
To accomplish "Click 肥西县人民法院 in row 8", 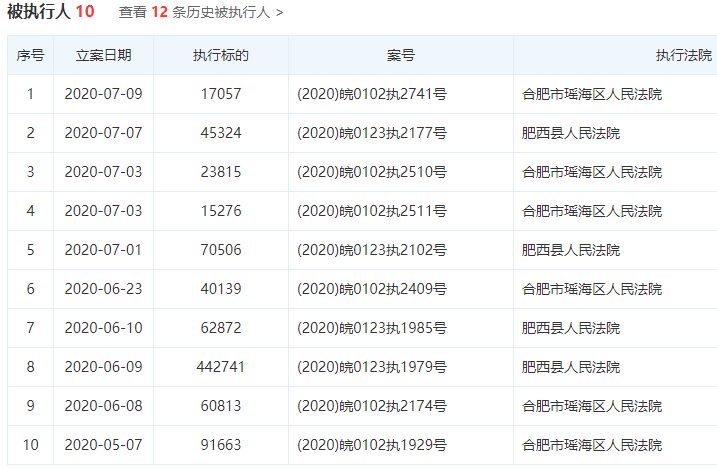I will (571, 367).
